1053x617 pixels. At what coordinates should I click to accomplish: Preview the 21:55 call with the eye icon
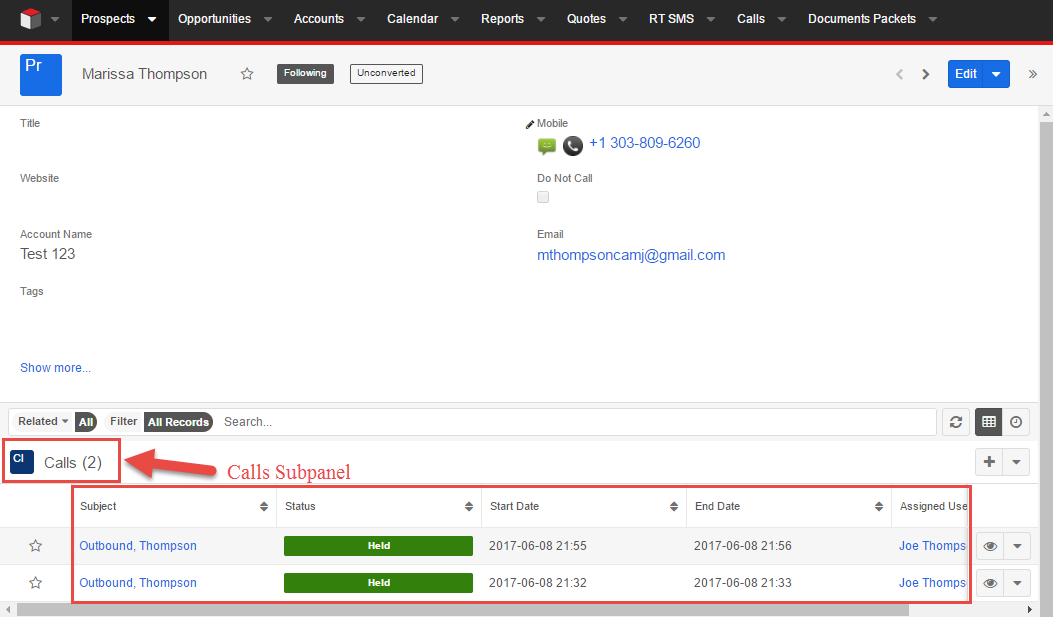coord(990,546)
